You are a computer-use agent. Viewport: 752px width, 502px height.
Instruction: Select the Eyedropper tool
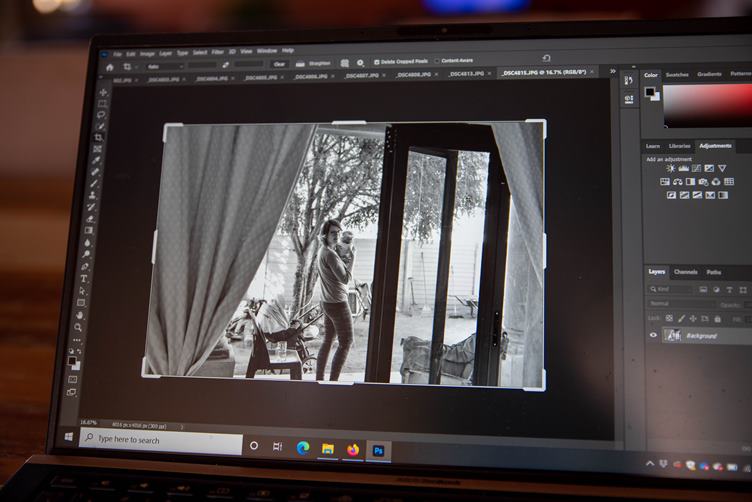click(96, 161)
